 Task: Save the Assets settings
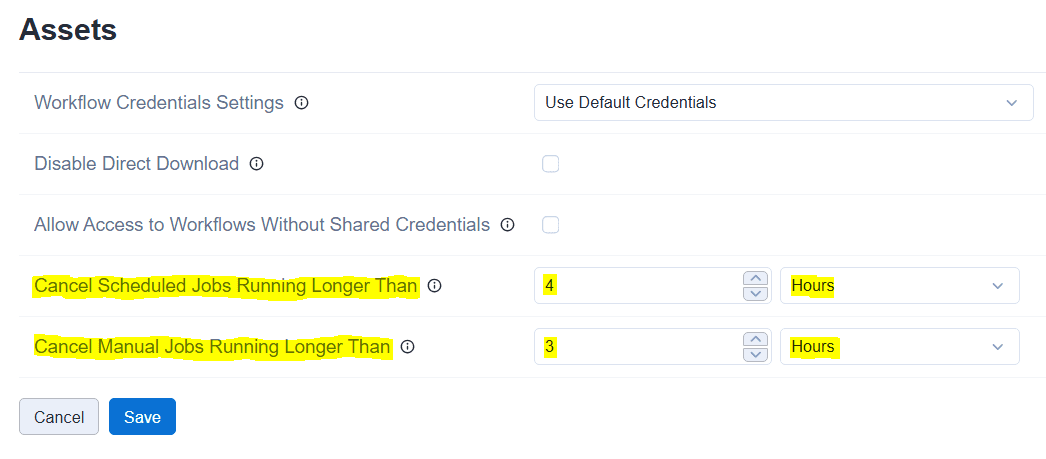pyautogui.click(x=142, y=417)
